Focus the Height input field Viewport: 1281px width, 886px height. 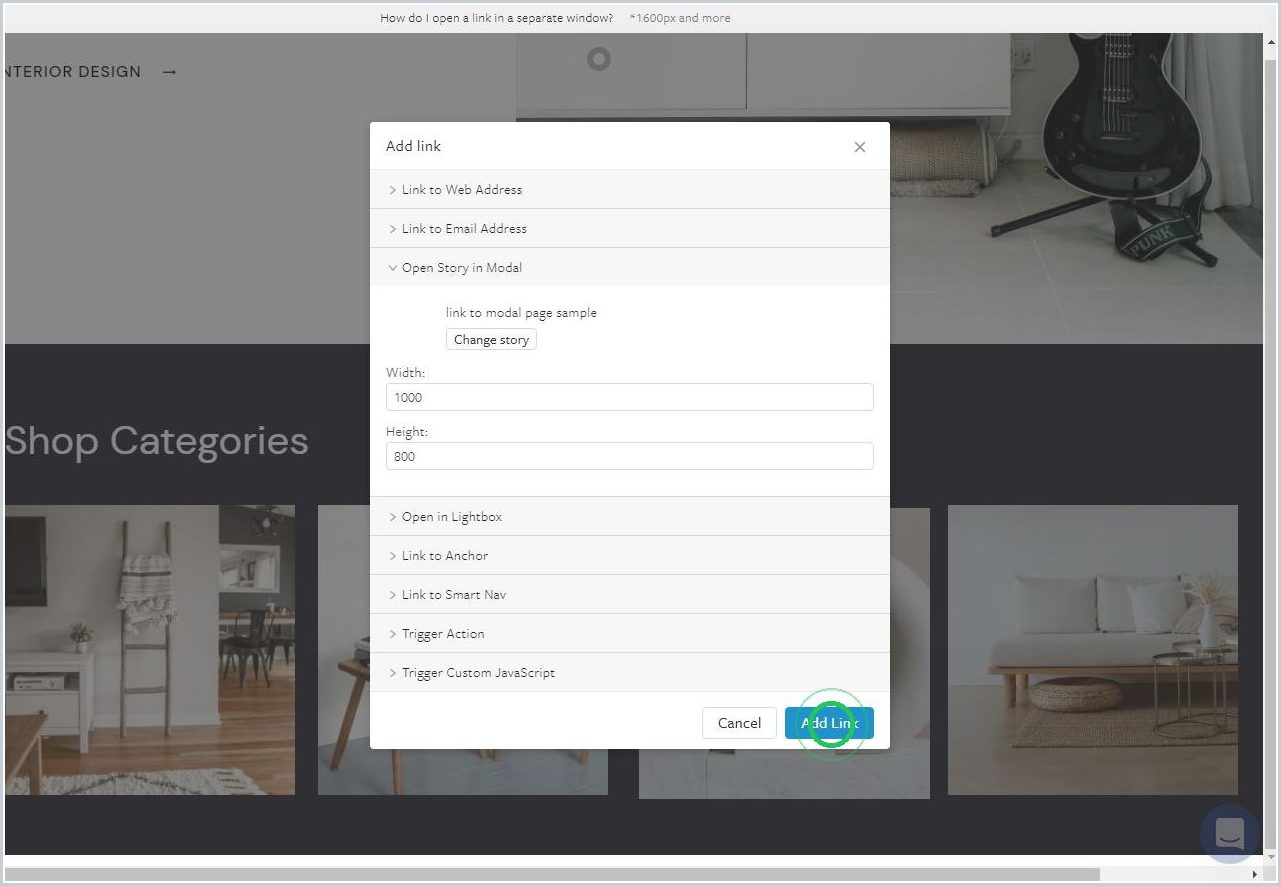click(x=629, y=456)
